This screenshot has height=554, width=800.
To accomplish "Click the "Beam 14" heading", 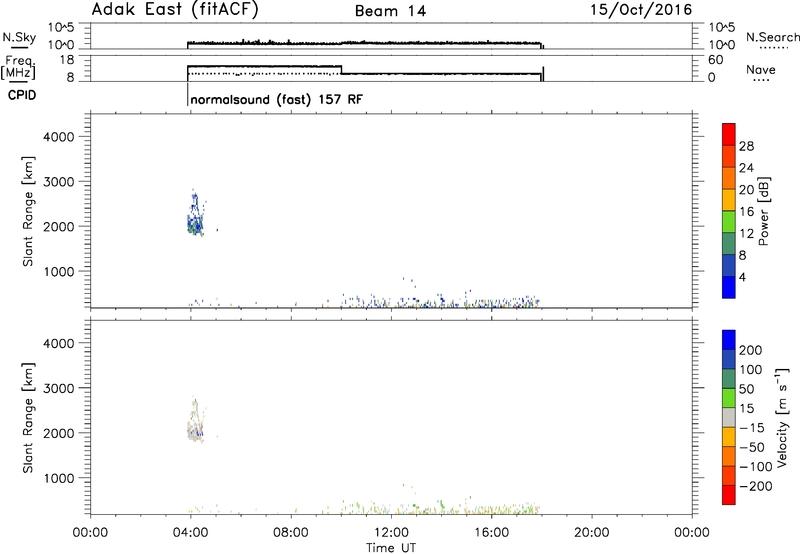I will (x=390, y=11).
